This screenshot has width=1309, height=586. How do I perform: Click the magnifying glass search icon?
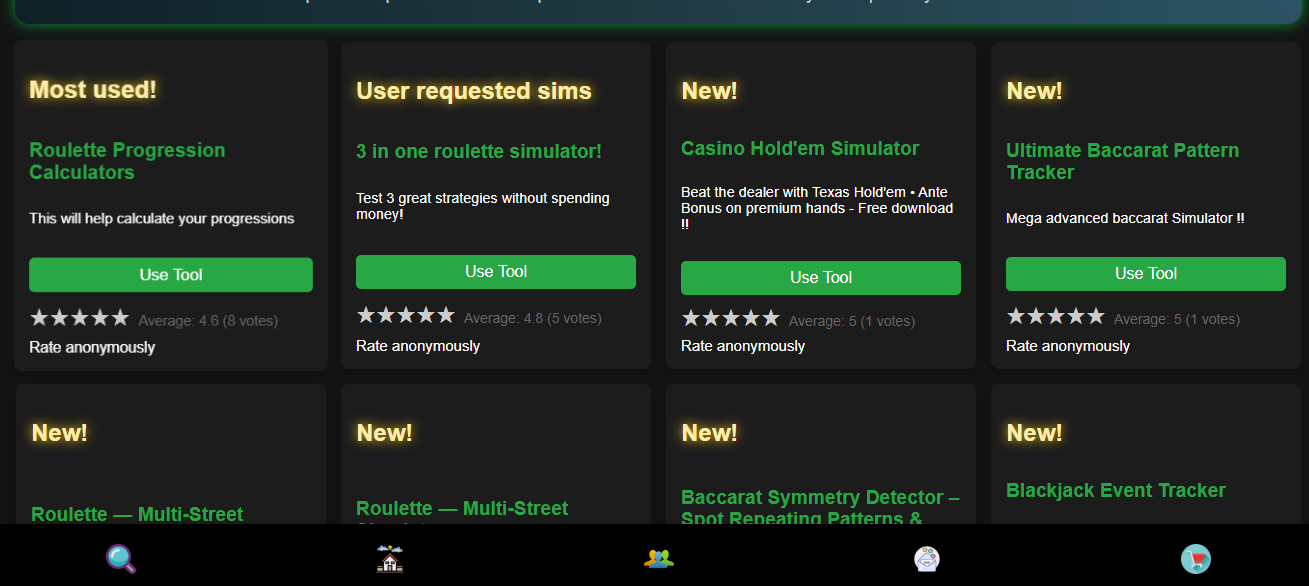tap(121, 558)
